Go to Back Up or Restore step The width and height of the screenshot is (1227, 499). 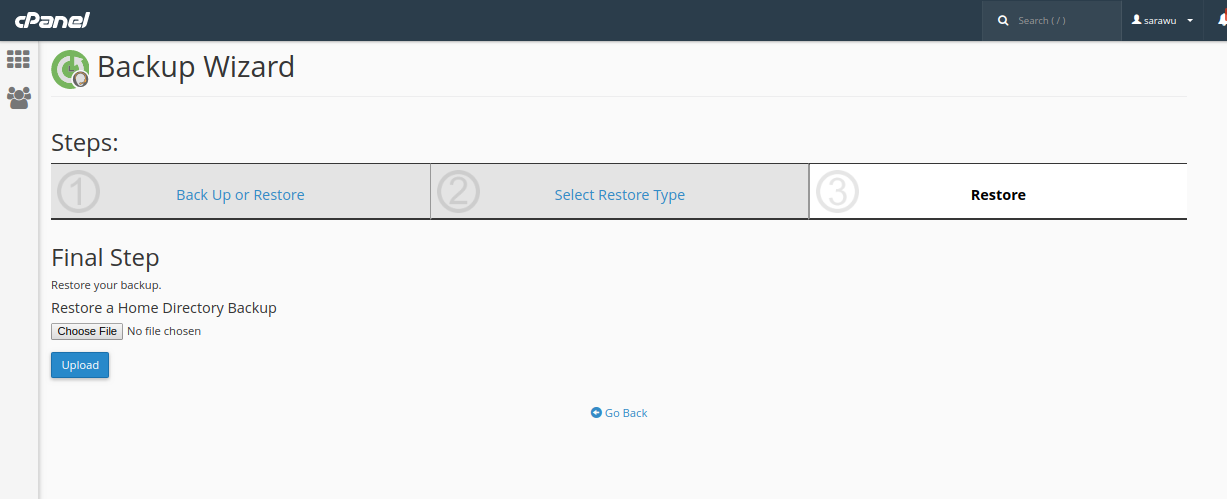[240, 195]
